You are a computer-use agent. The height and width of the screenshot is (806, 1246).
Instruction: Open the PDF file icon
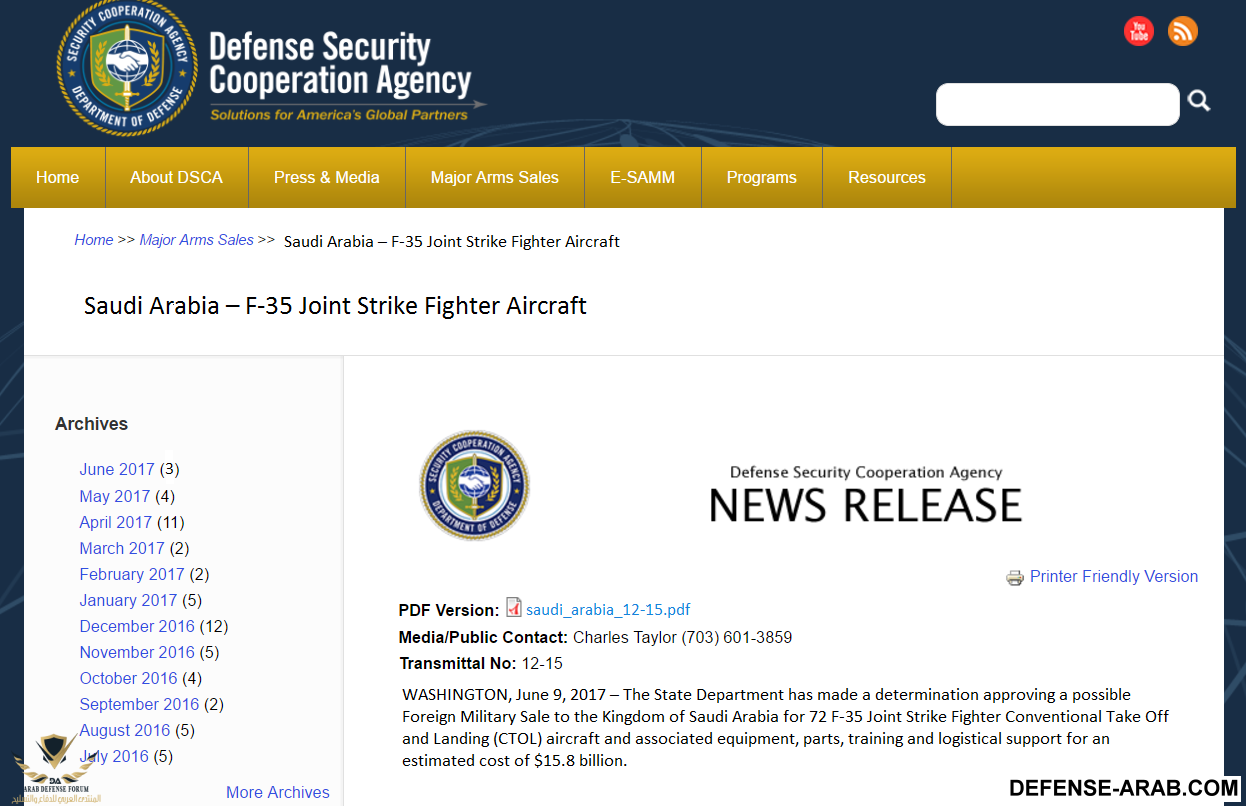(x=514, y=607)
